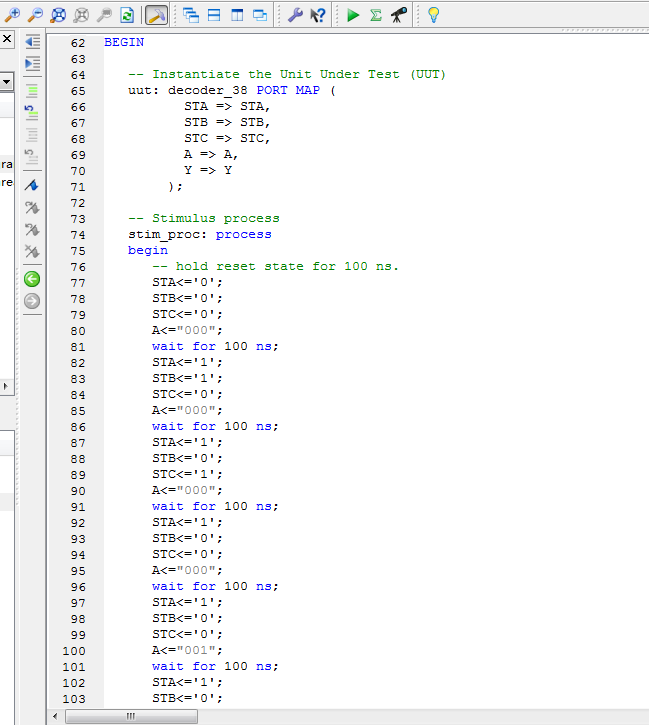Open the telescope view icon
Screen dimensions: 649x725
(x=398, y=15)
